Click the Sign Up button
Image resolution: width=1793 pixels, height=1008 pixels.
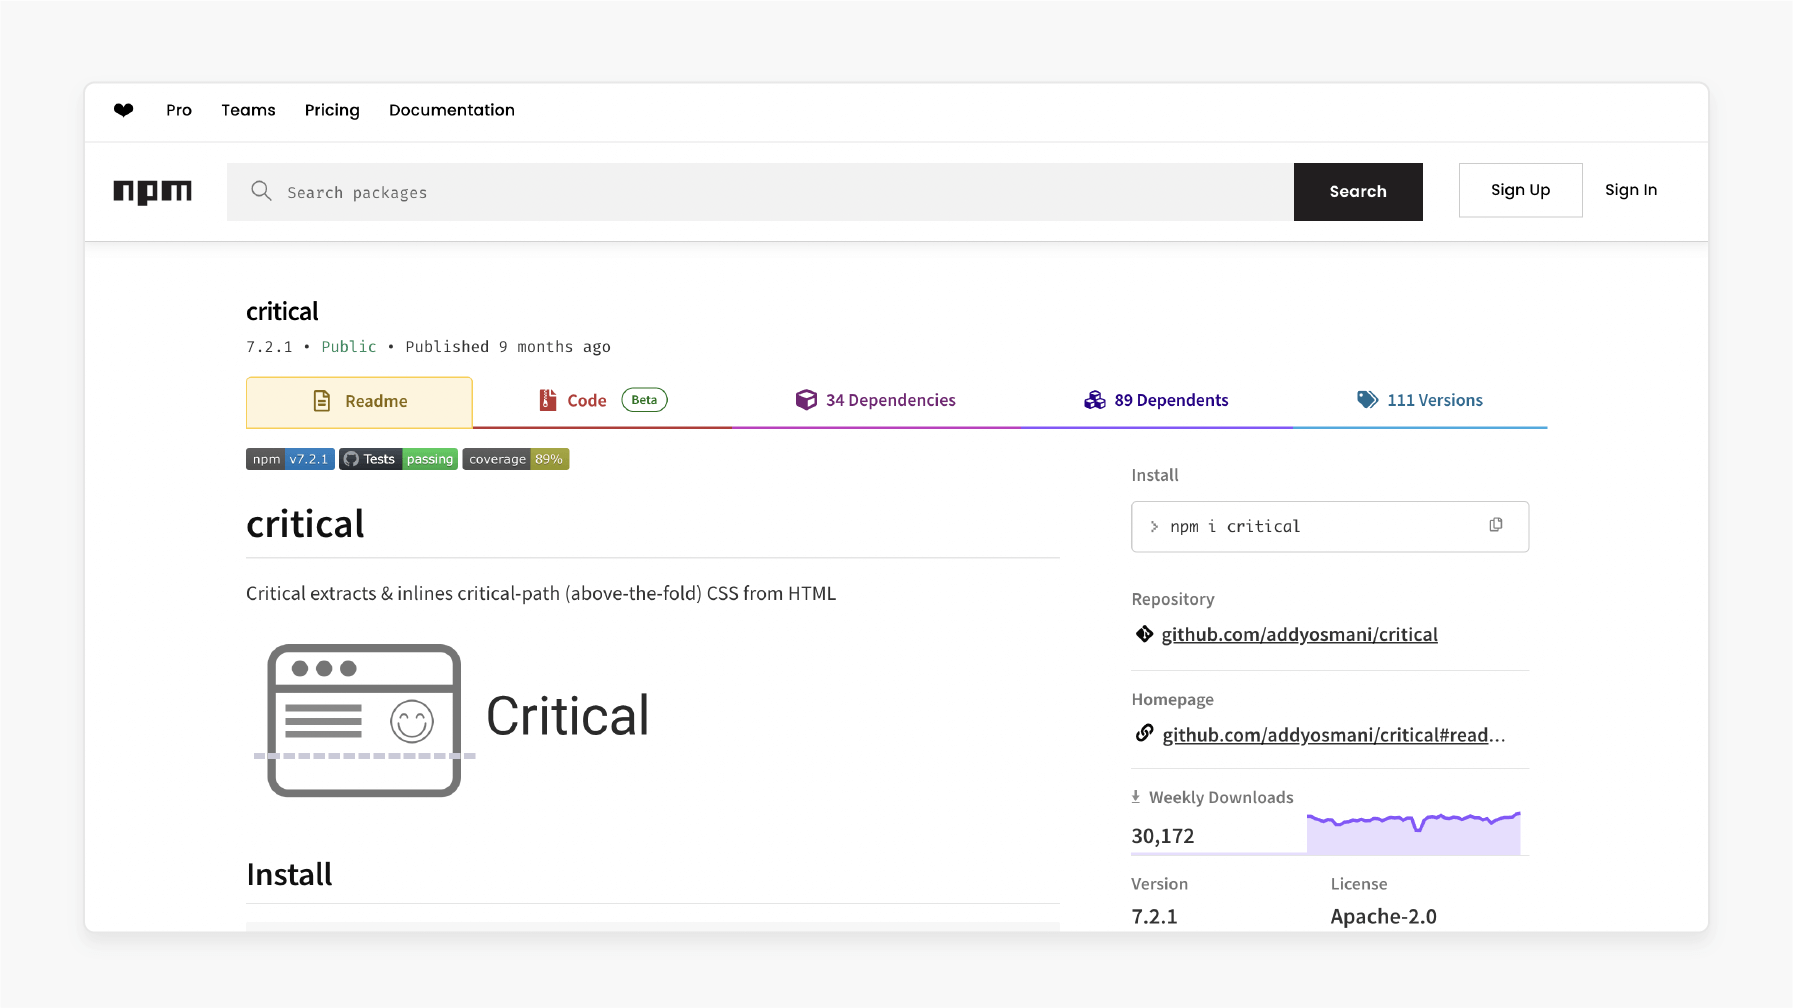coord(1520,190)
